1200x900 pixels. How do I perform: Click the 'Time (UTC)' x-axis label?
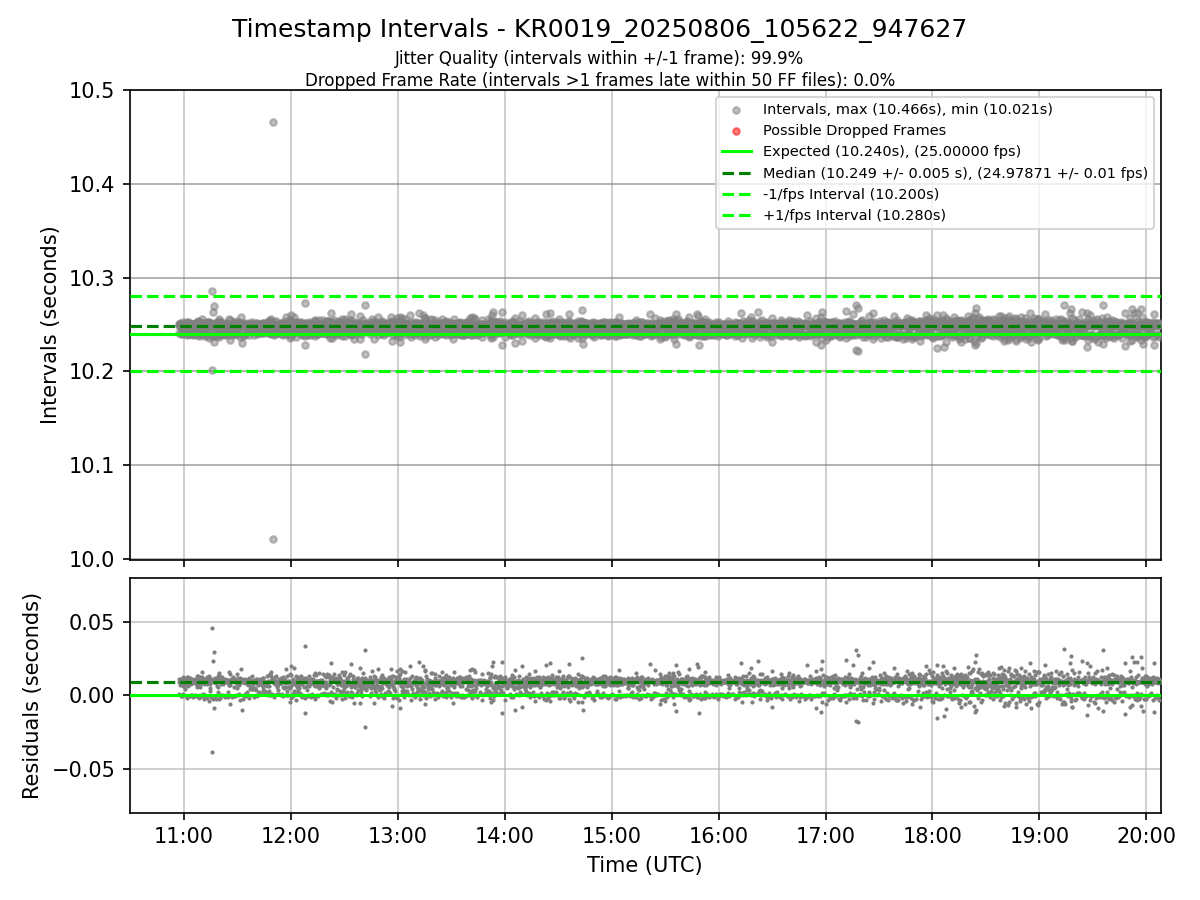[644, 864]
